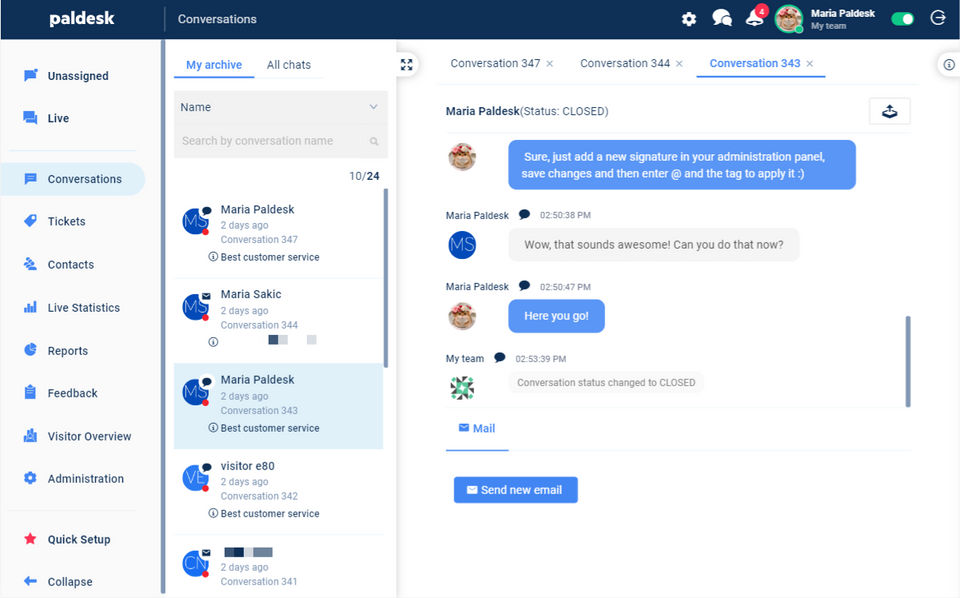Open the chat bubbles icon in the top bar
Image resolution: width=960 pixels, height=598 pixels.
tap(722, 18)
